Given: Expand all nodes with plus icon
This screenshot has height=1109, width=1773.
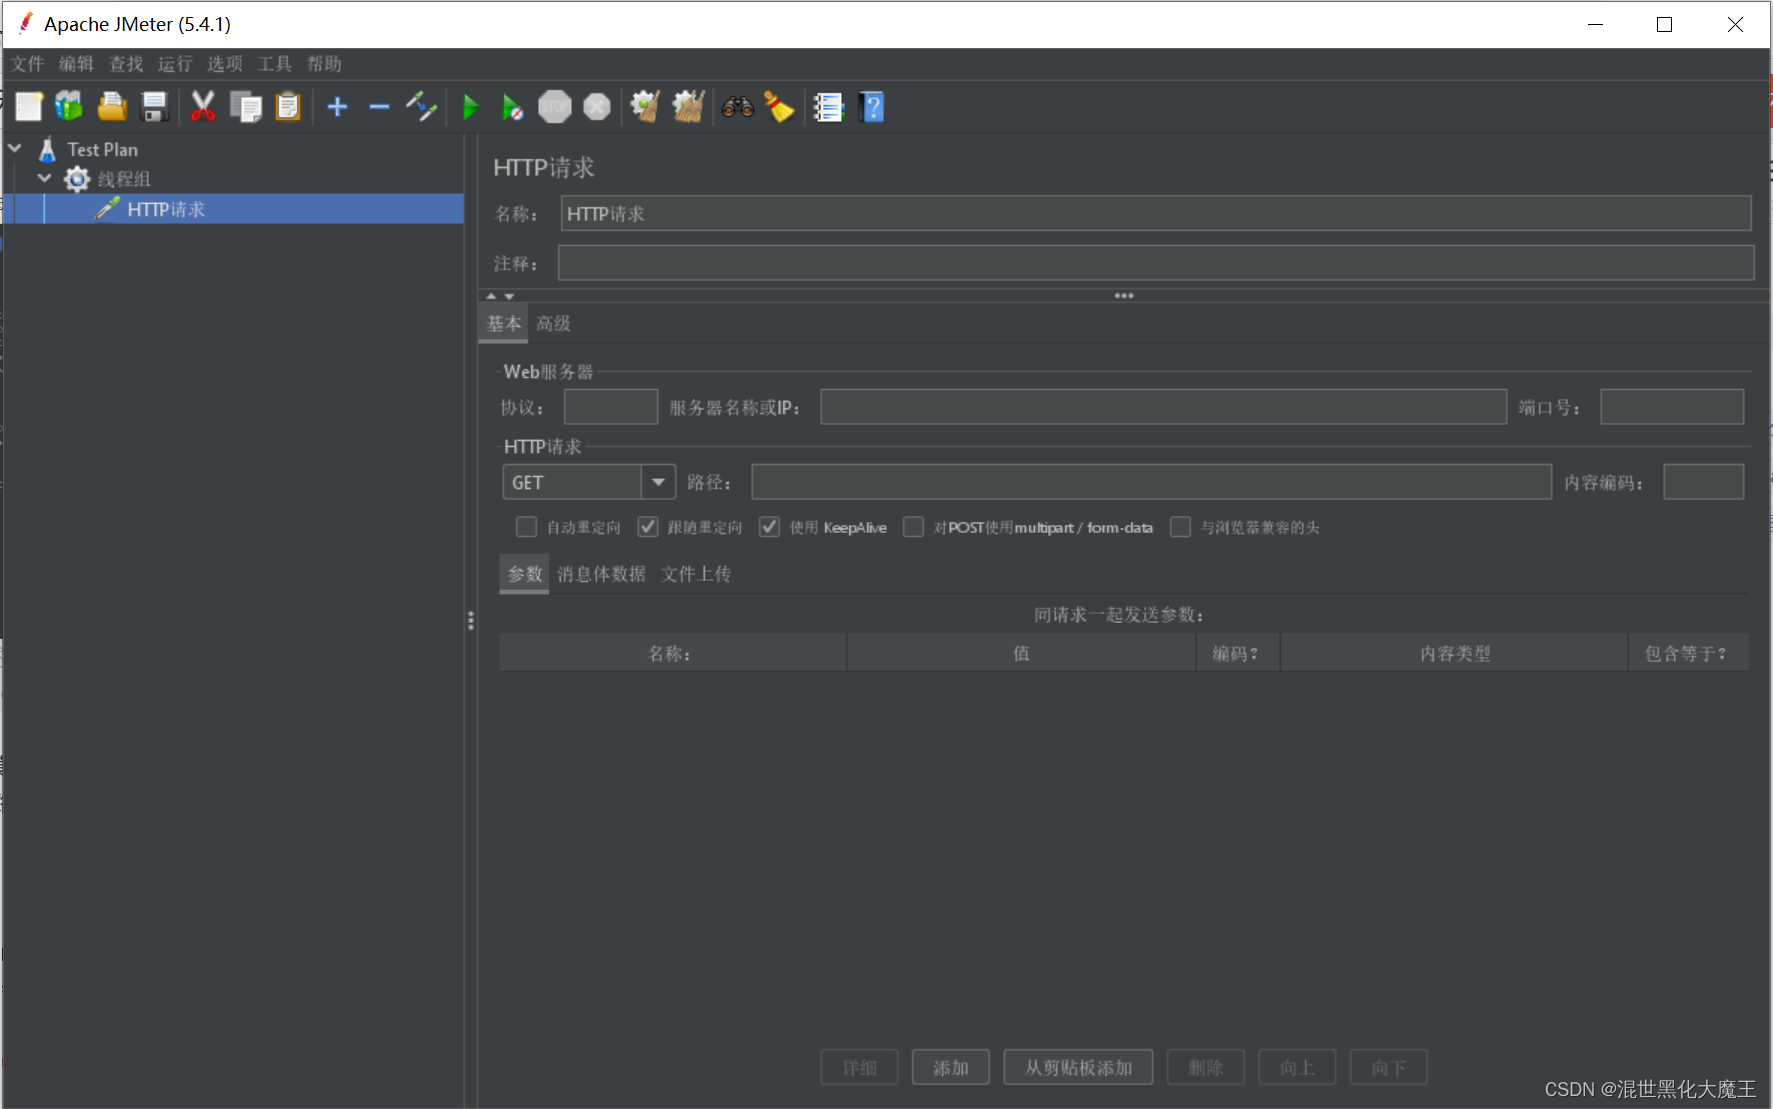Looking at the screenshot, I should click(337, 106).
